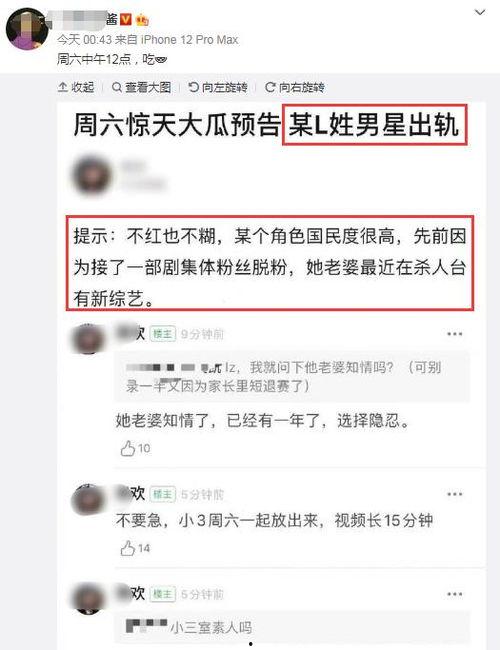Rotate image left with 向左旋转
500x650 pixels.
tap(218, 87)
